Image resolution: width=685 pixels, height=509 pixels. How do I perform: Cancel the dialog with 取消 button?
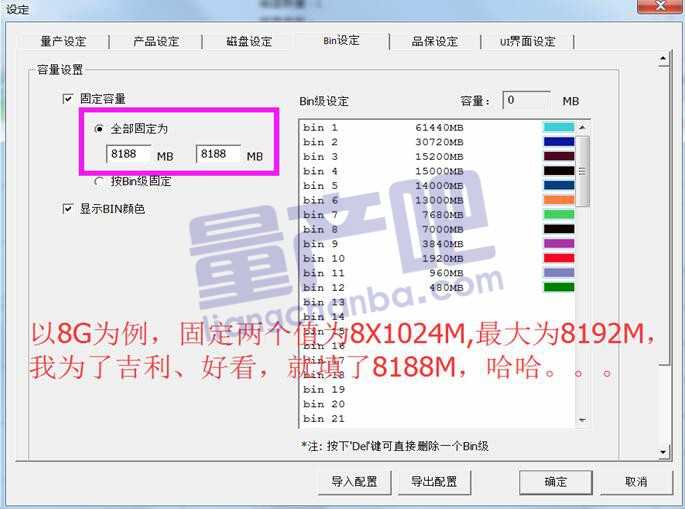click(x=636, y=482)
